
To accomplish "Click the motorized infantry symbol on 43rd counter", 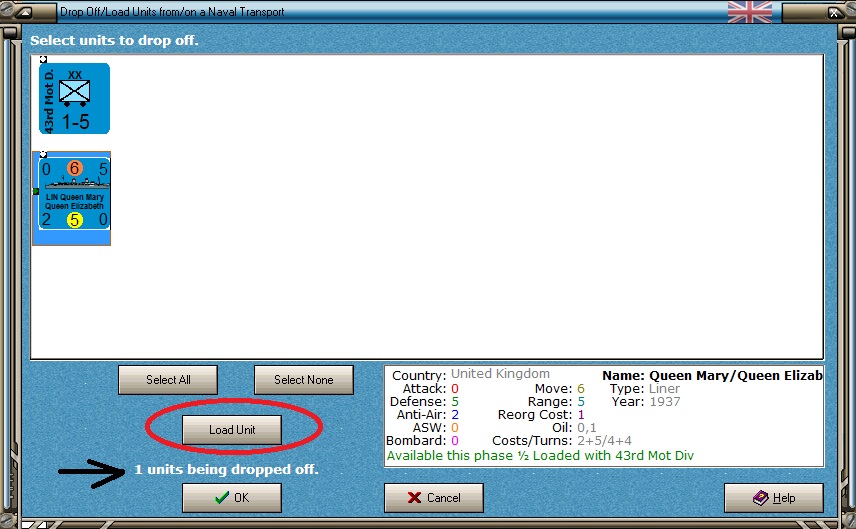I will click(74, 93).
